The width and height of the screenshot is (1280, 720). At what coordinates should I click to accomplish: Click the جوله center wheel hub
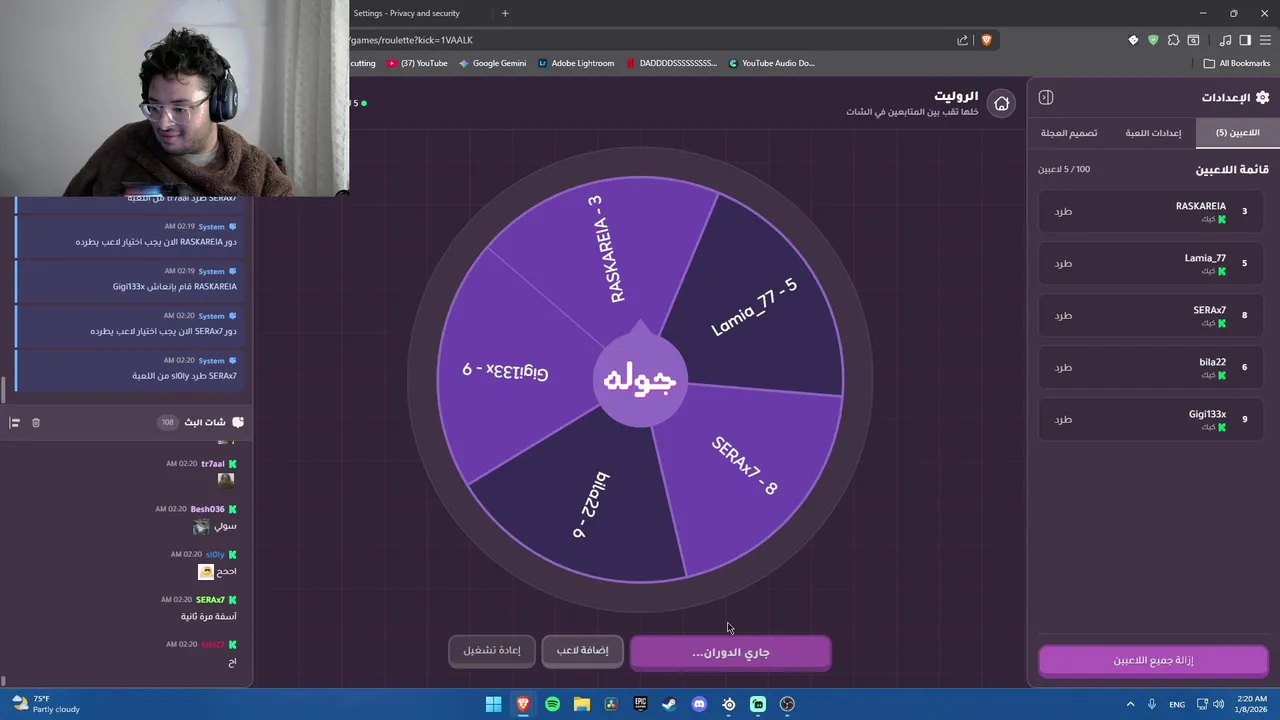point(640,380)
